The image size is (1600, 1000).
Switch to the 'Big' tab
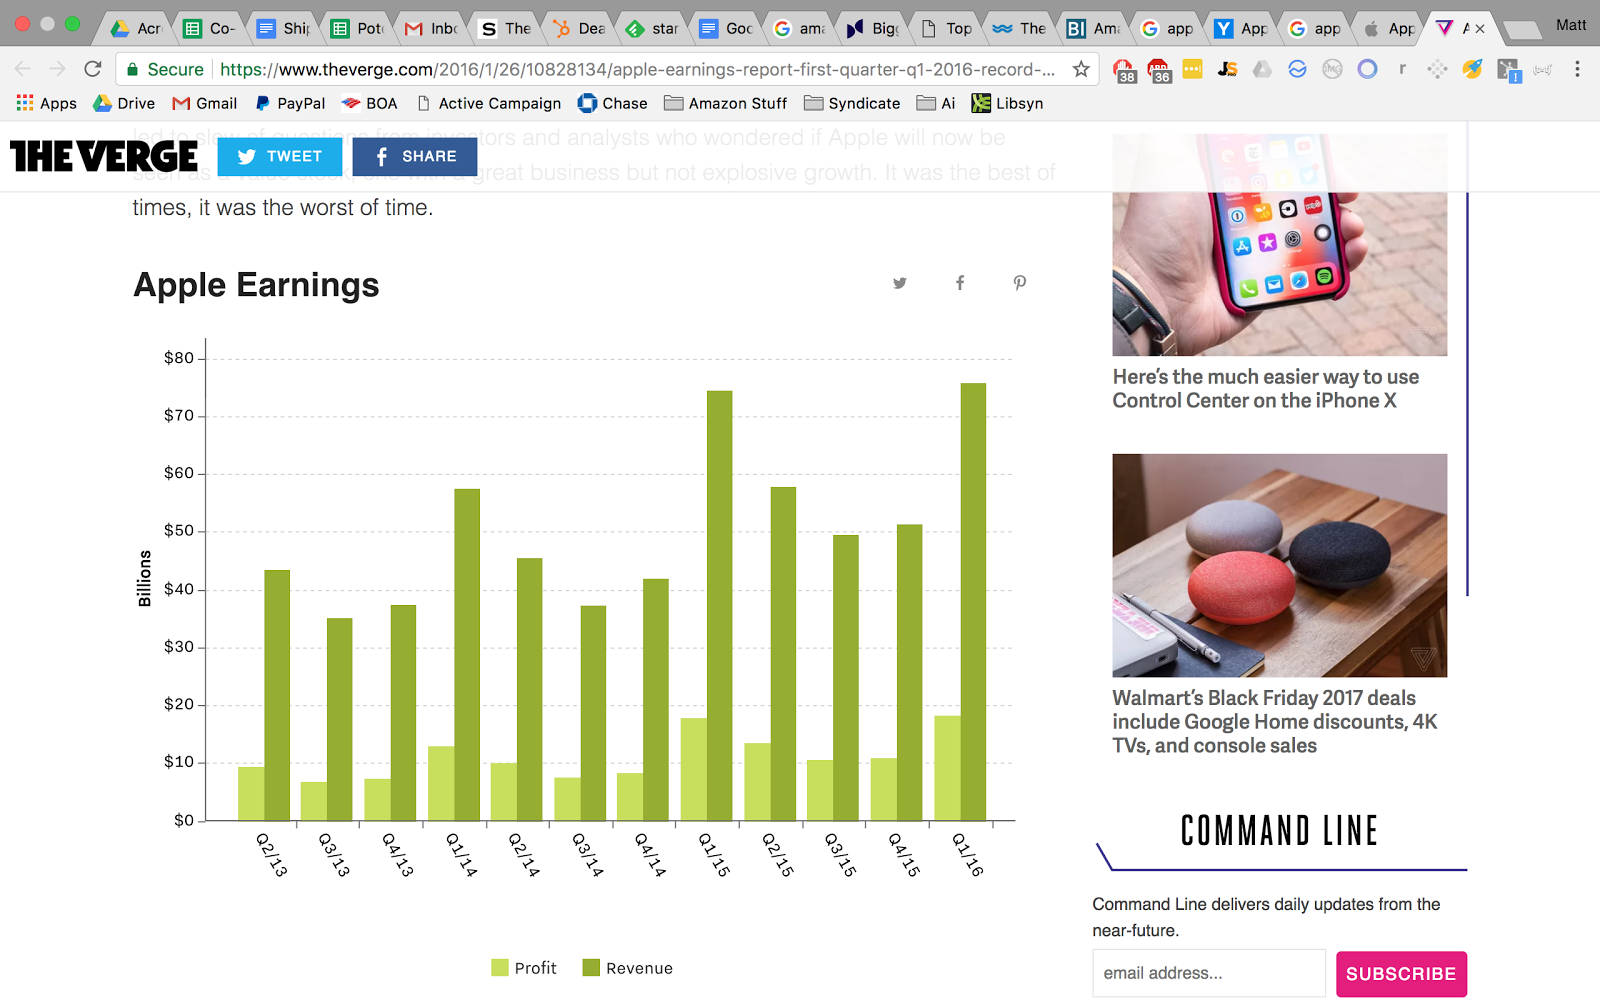[x=872, y=28]
